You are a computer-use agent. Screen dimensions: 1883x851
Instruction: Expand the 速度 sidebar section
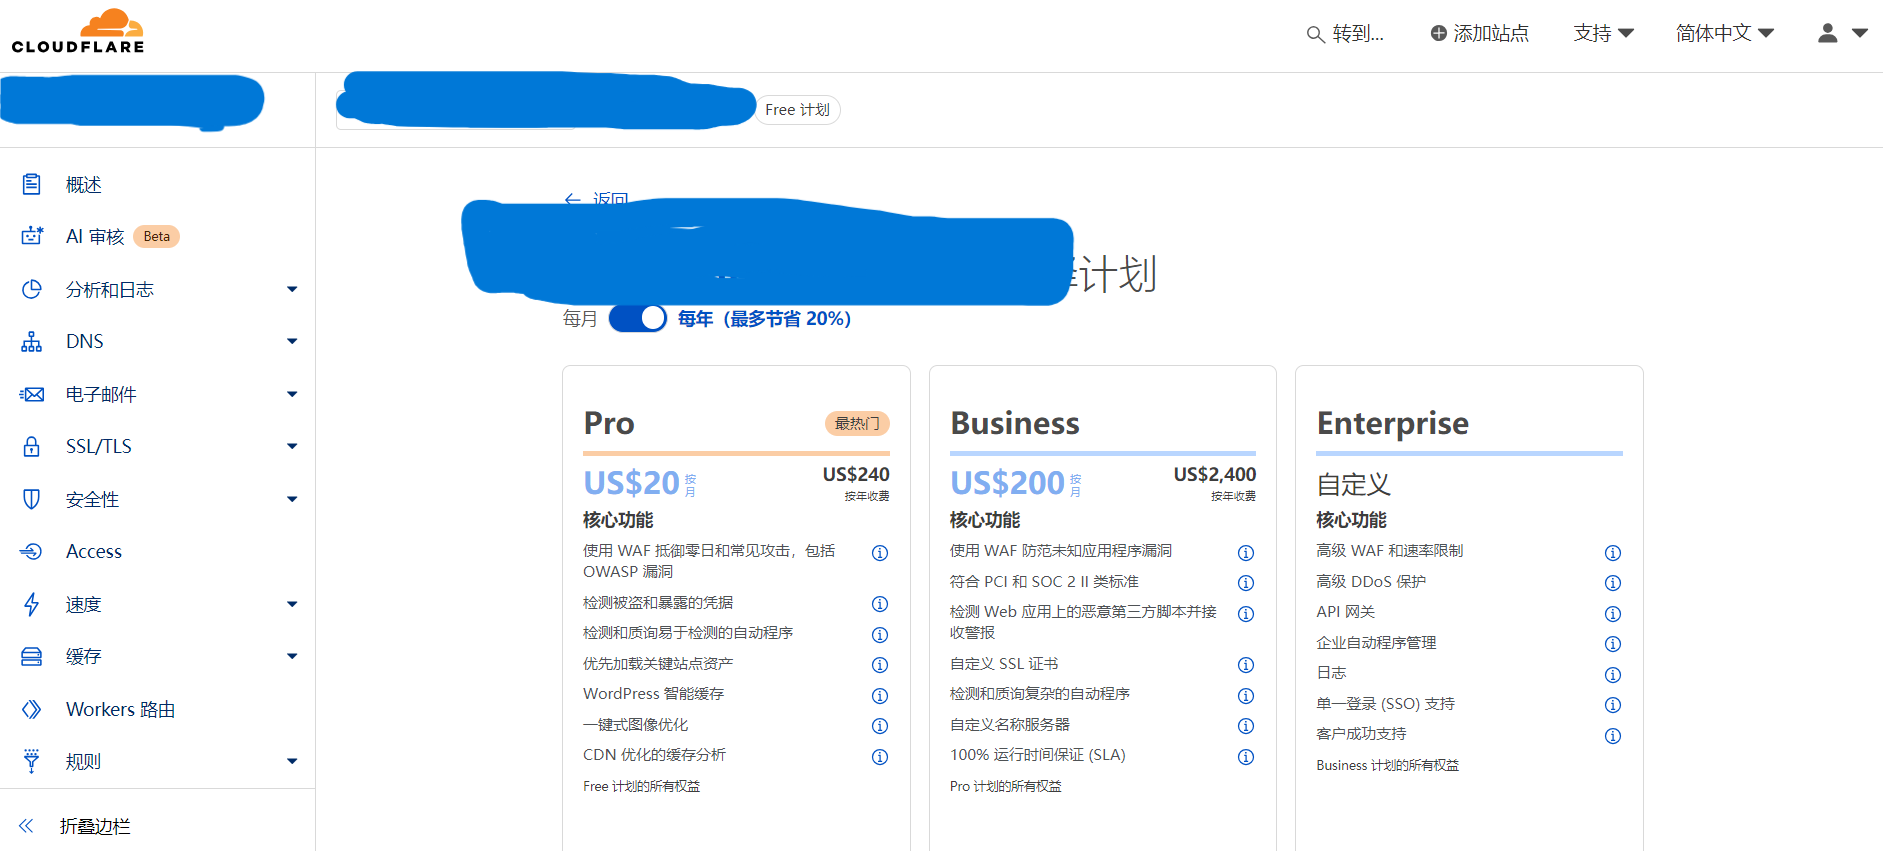click(292, 604)
